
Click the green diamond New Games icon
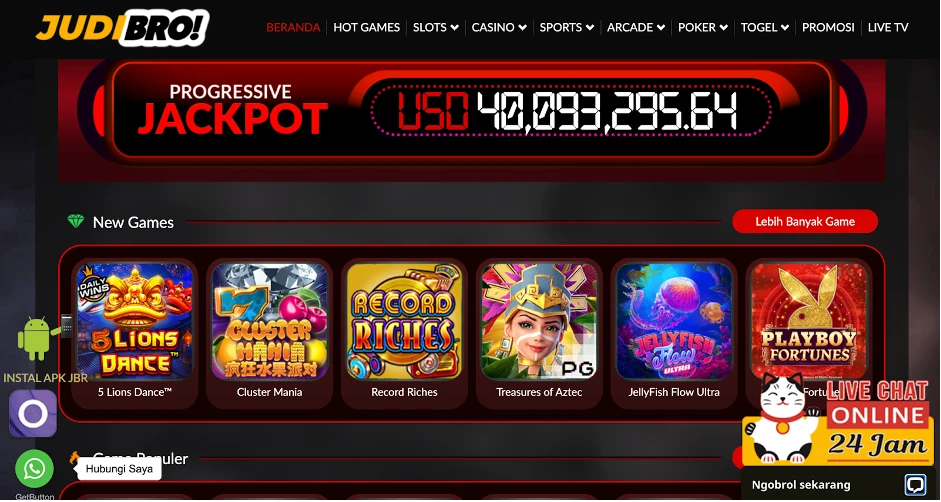click(x=76, y=222)
